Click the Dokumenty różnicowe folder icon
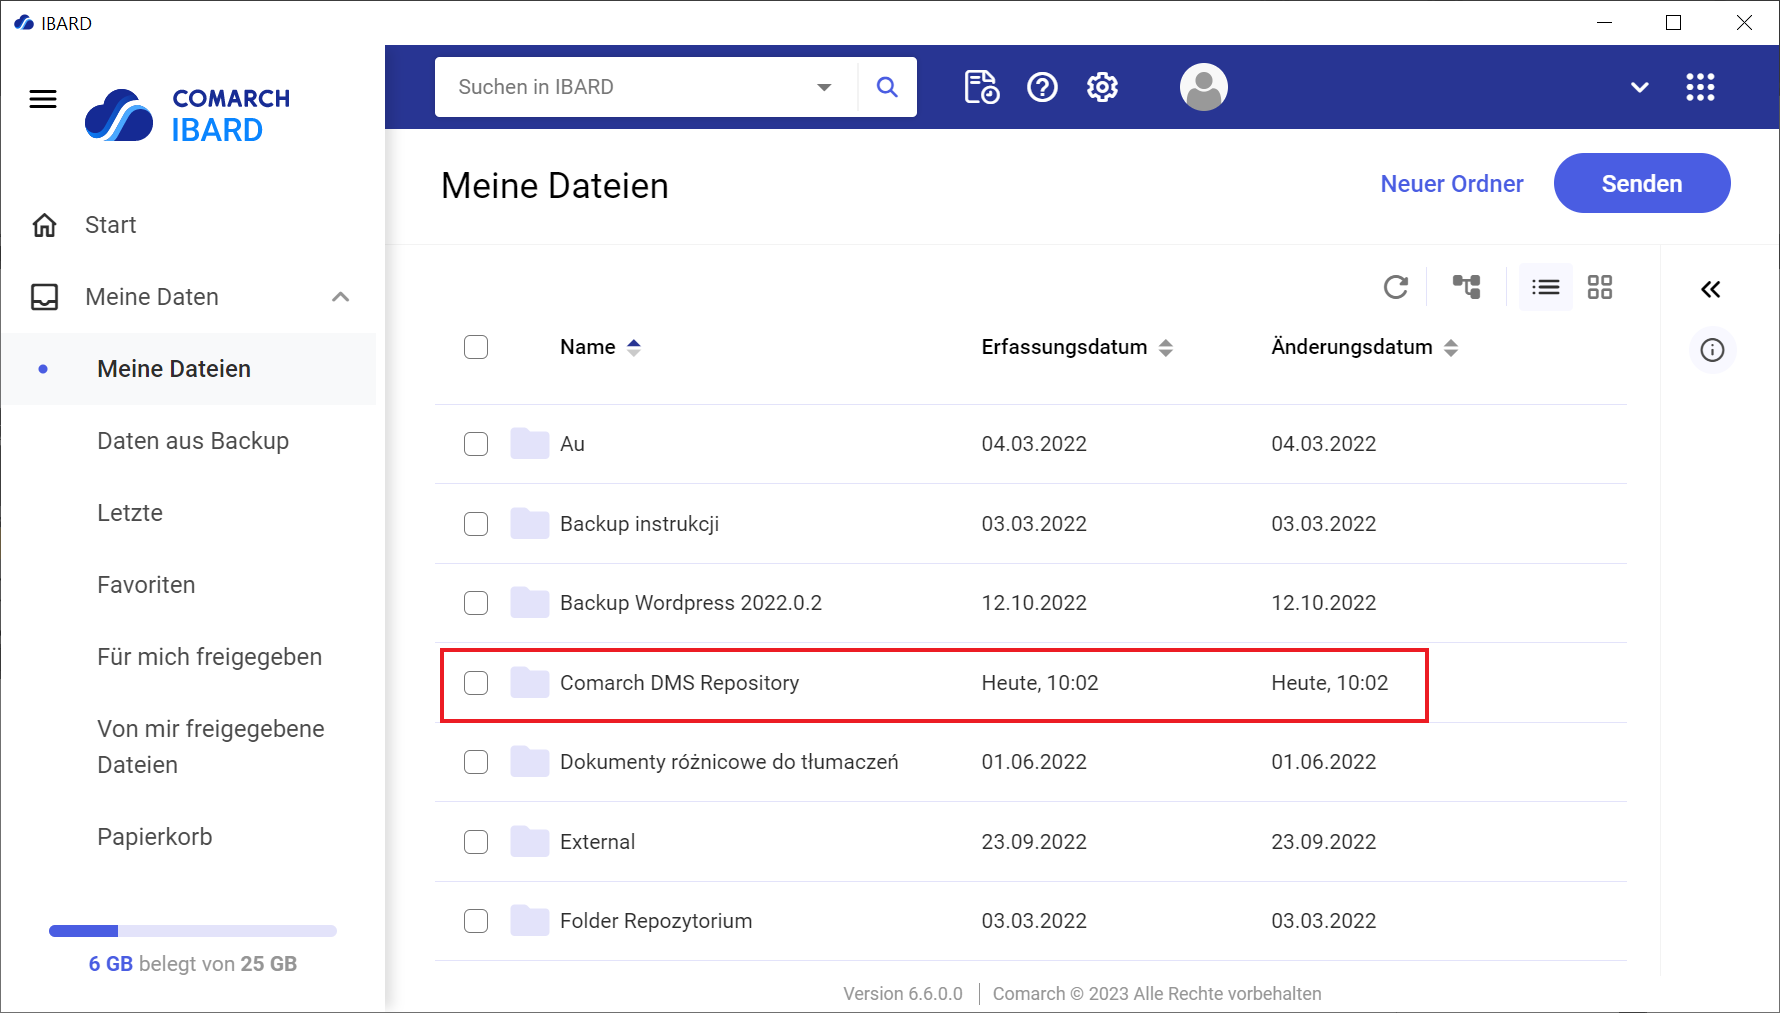Image resolution: width=1780 pixels, height=1013 pixels. pyautogui.click(x=529, y=761)
